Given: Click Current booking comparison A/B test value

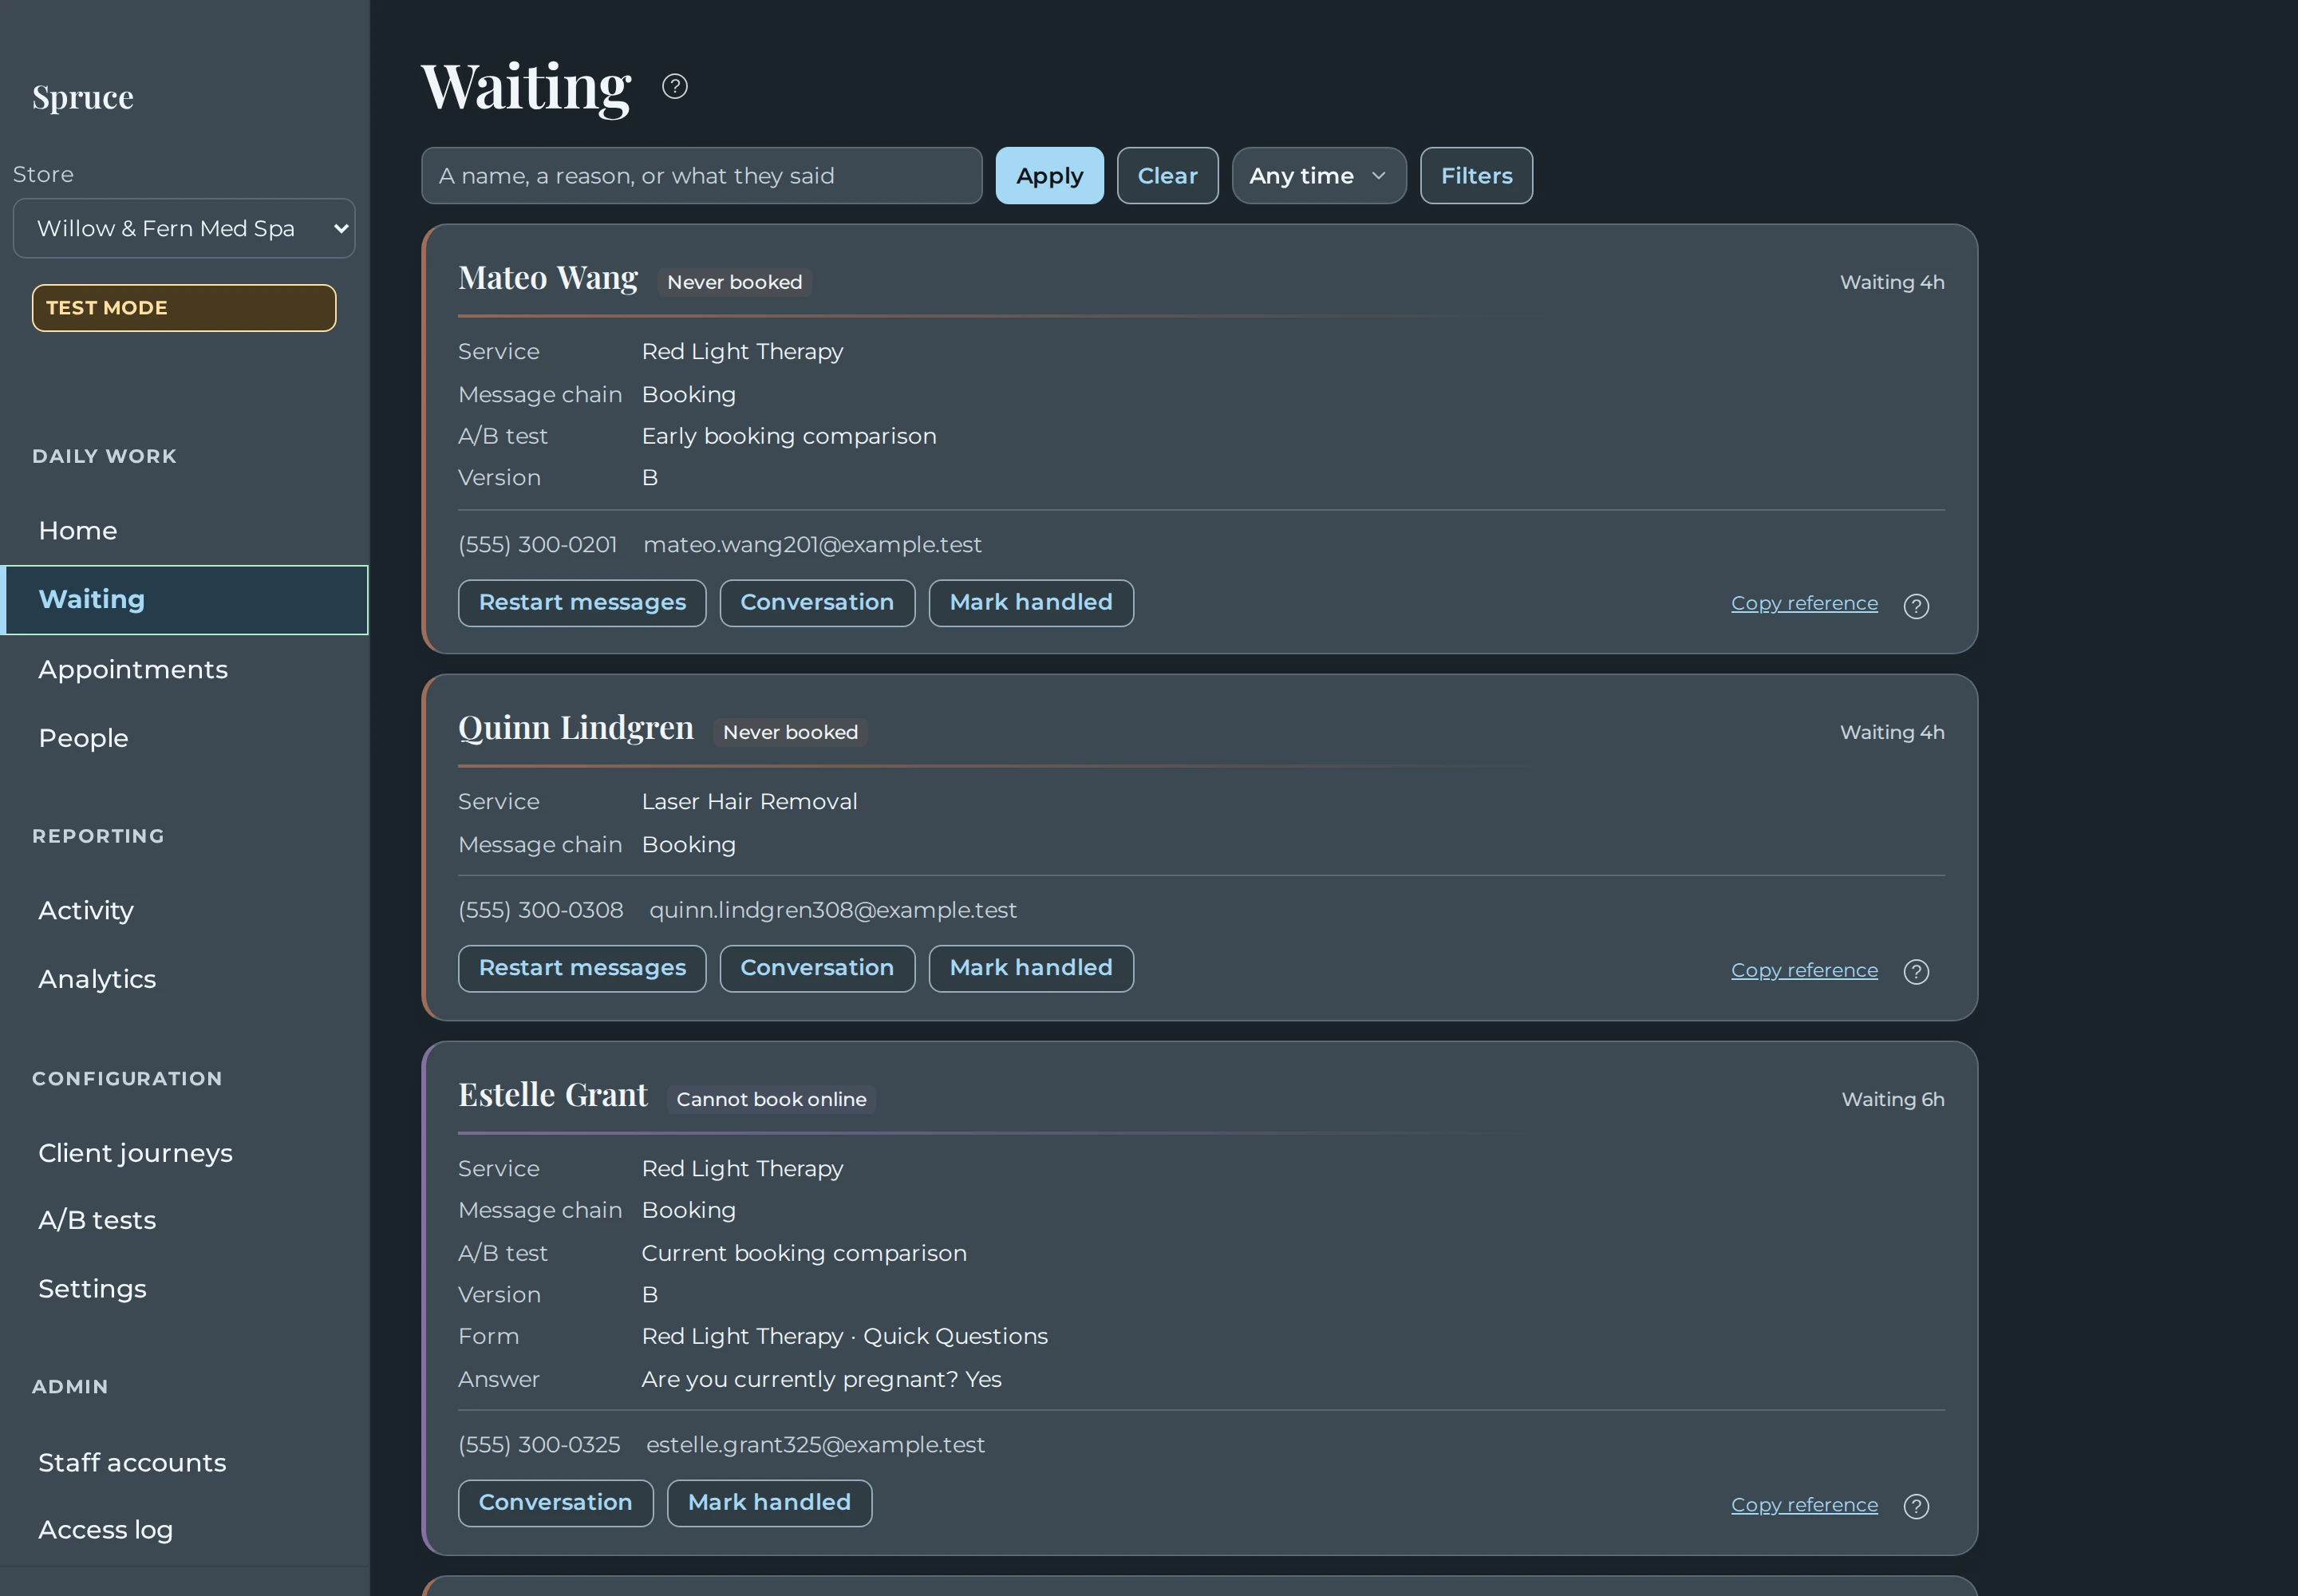Looking at the screenshot, I should pos(804,1254).
